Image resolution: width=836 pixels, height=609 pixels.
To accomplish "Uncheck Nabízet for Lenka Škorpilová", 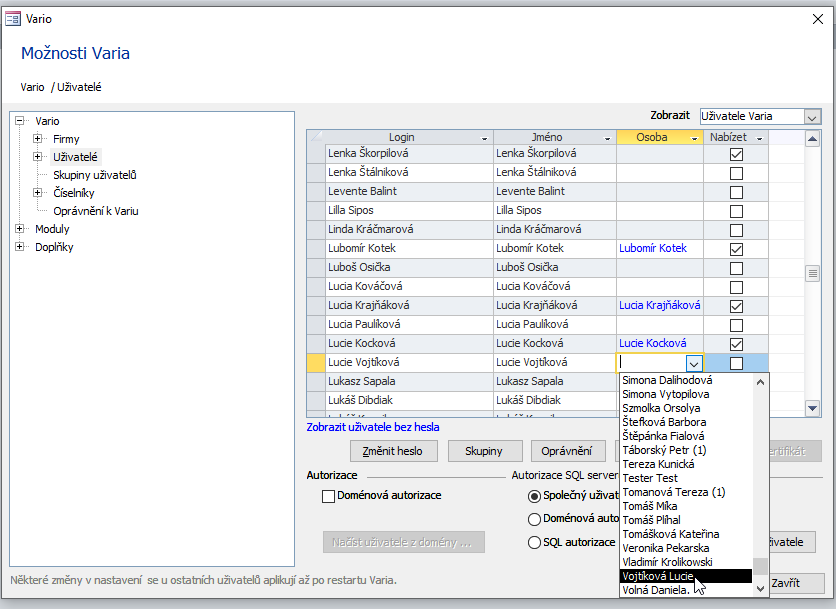I will (736, 155).
